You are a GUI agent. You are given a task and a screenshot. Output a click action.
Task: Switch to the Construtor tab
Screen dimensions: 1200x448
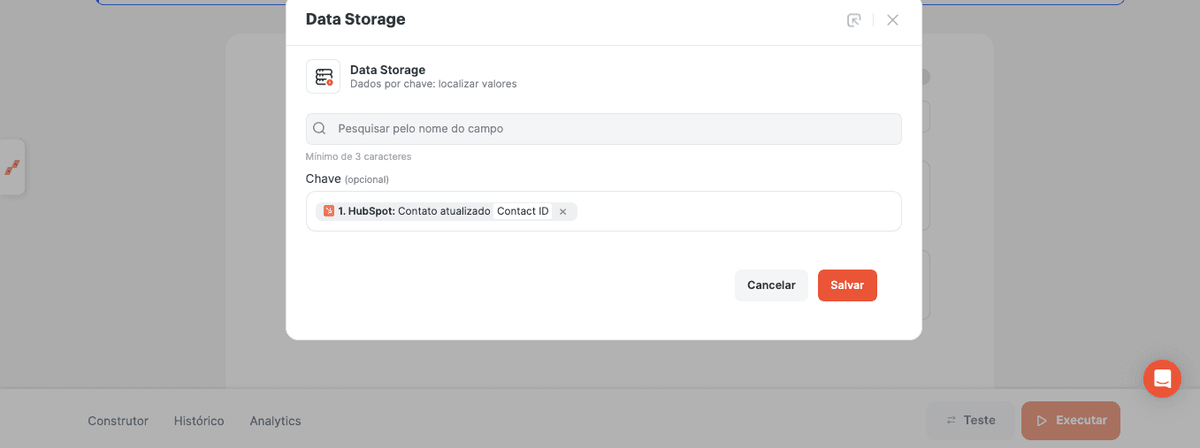point(118,421)
